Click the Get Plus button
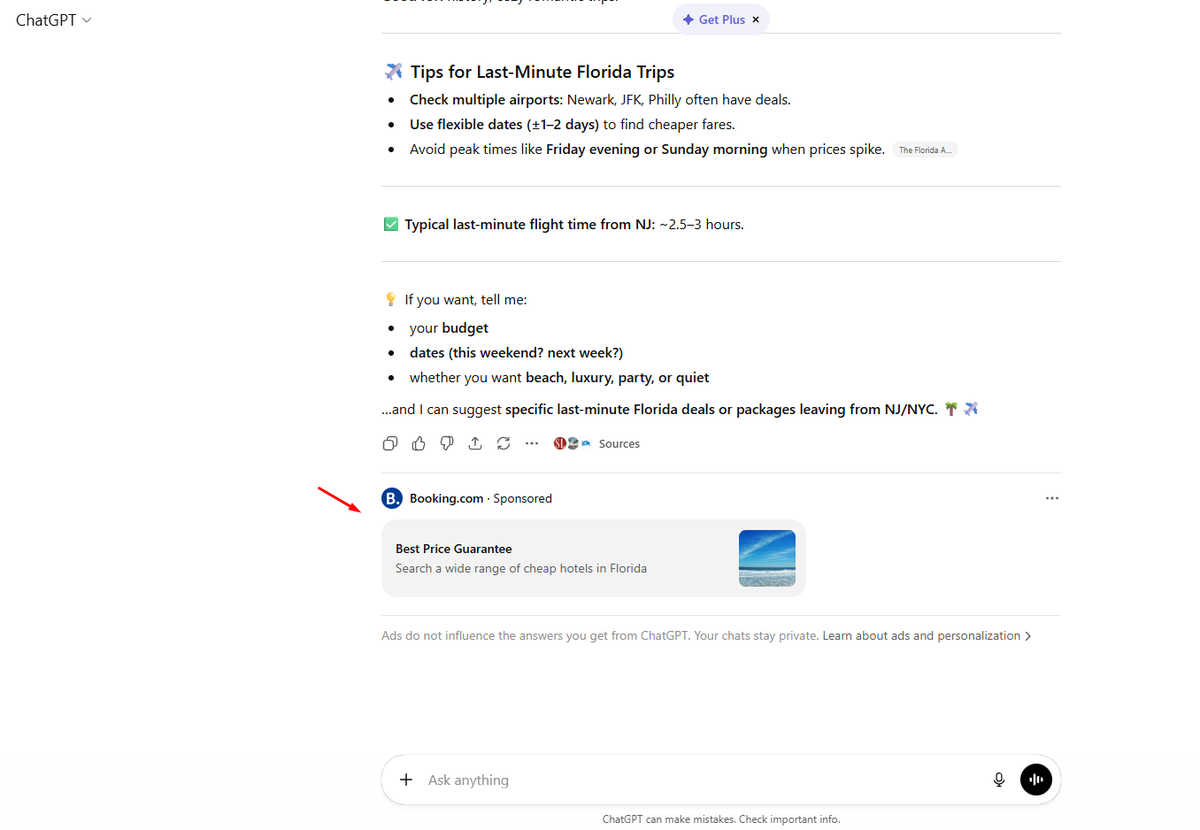 [x=713, y=20]
